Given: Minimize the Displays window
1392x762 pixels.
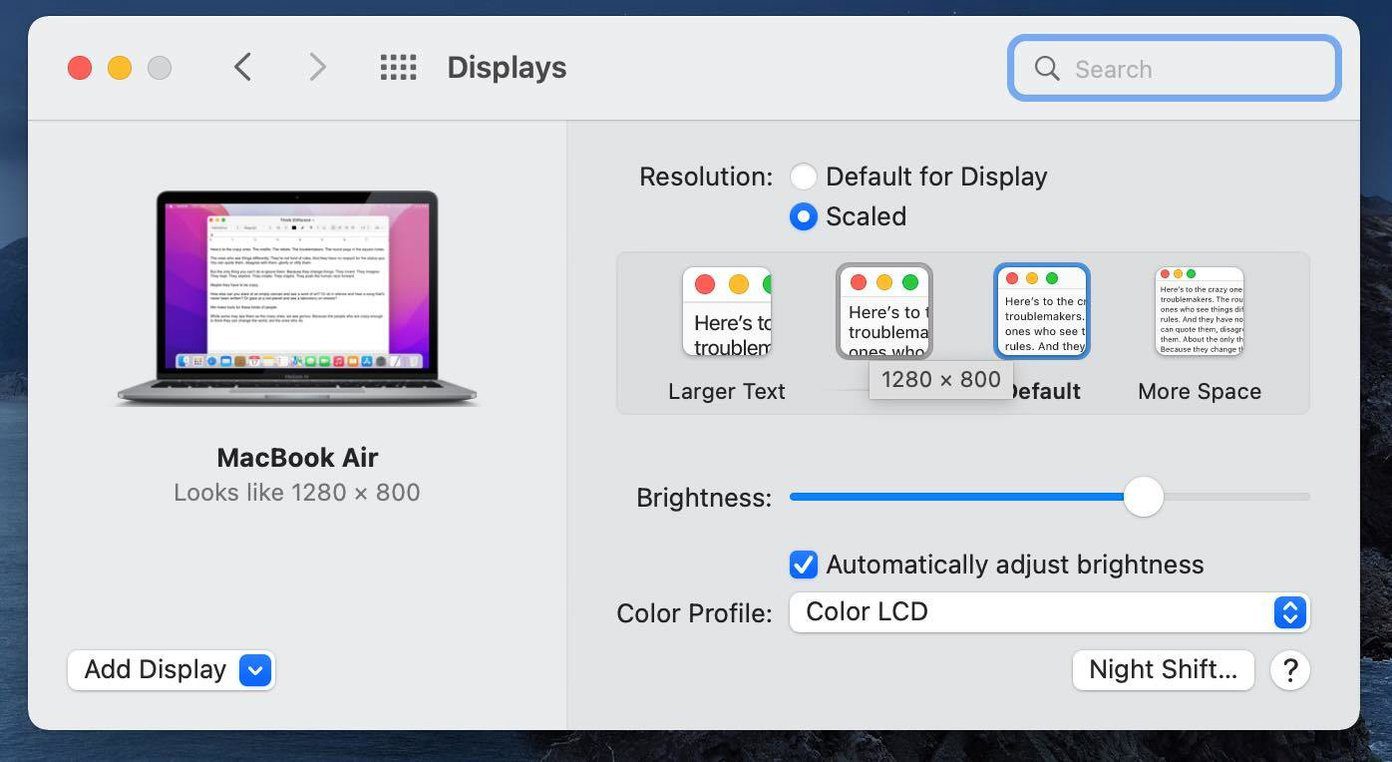Looking at the screenshot, I should coord(120,68).
